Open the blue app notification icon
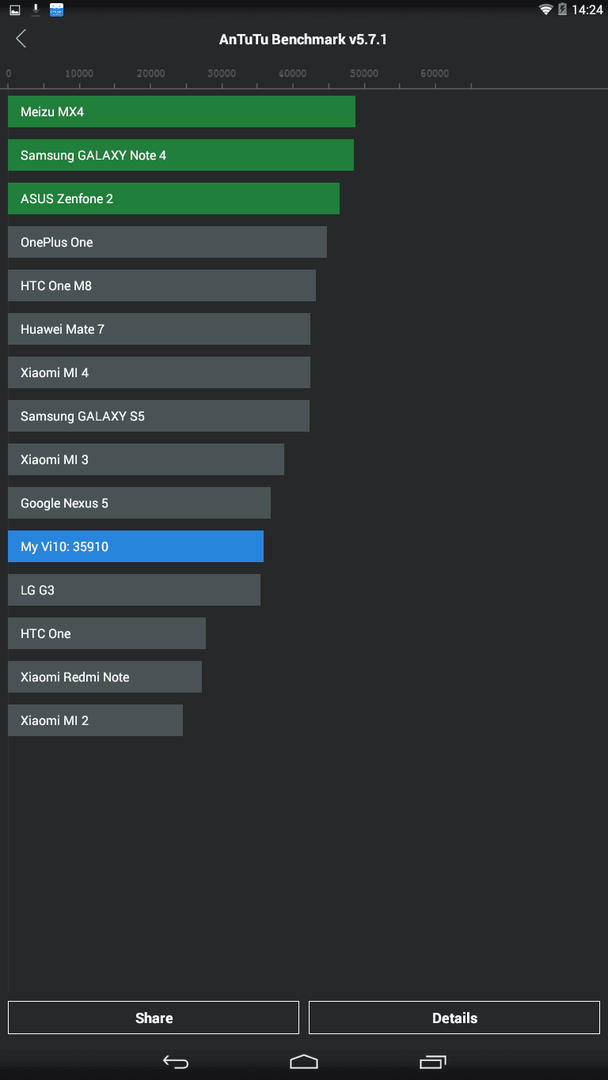This screenshot has height=1080, width=608. pos(56,10)
